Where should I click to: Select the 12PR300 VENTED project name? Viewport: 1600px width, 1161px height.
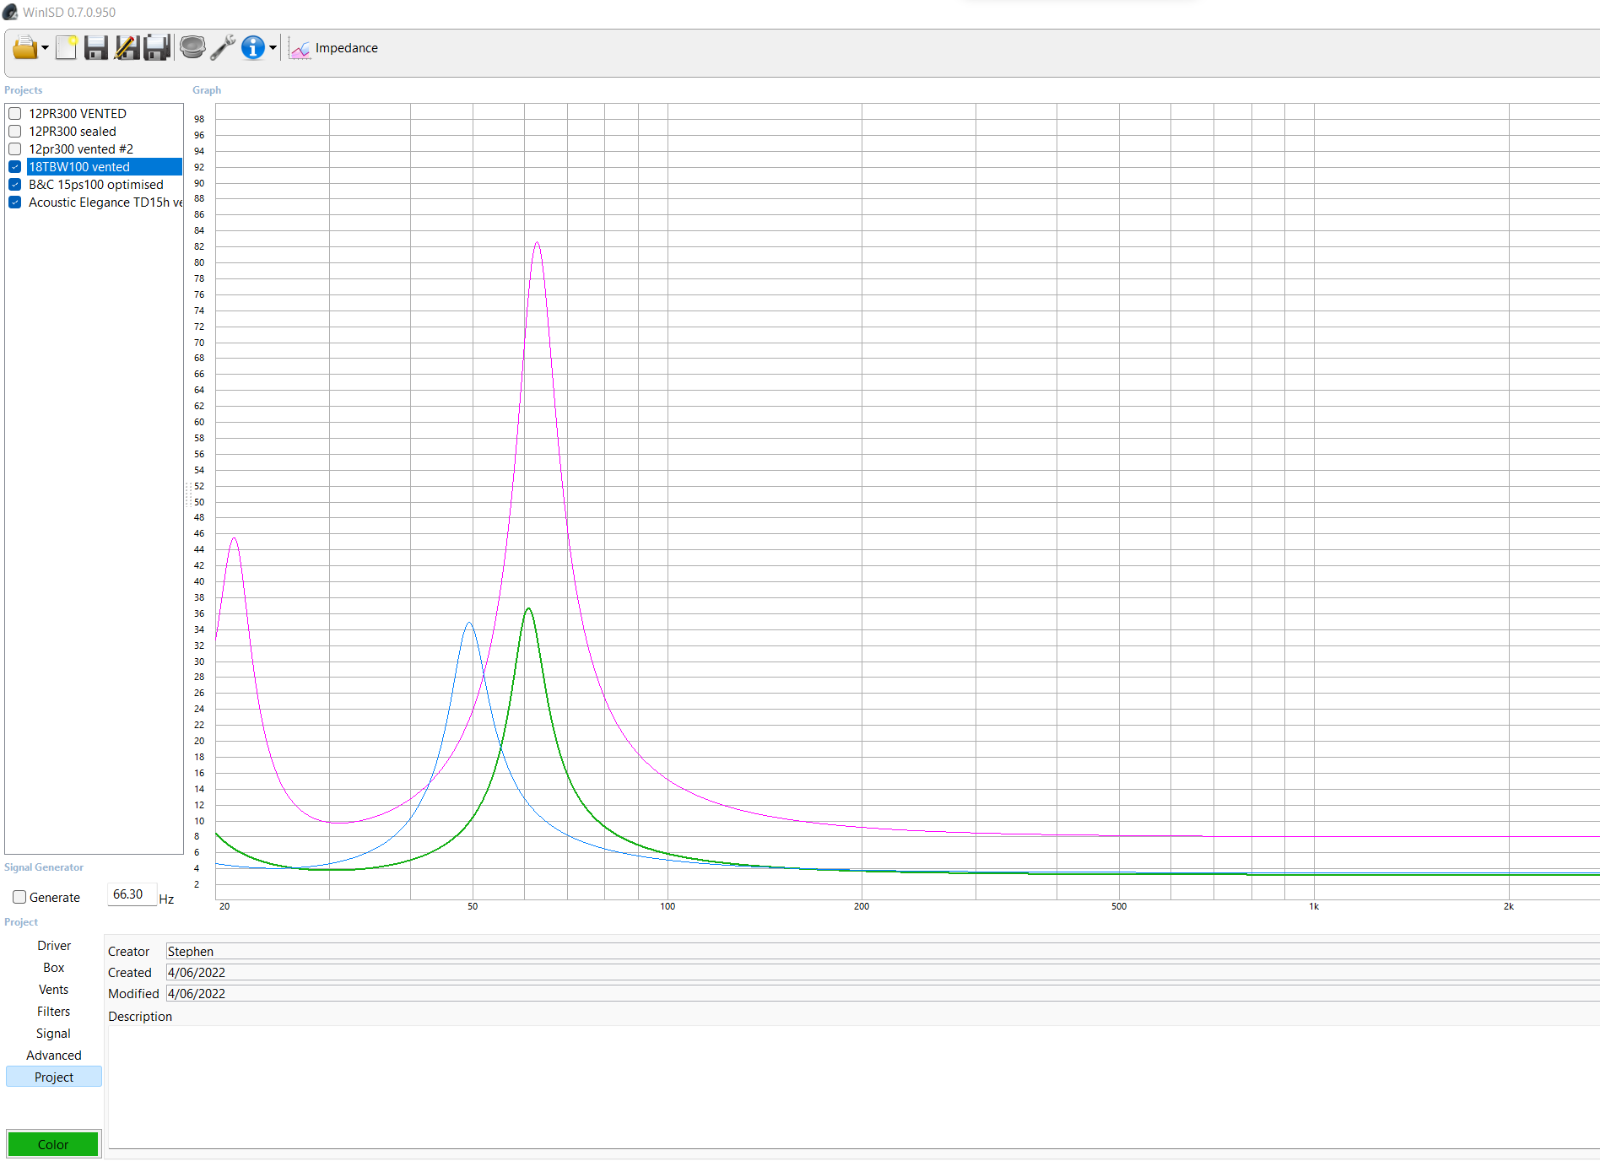coord(78,113)
